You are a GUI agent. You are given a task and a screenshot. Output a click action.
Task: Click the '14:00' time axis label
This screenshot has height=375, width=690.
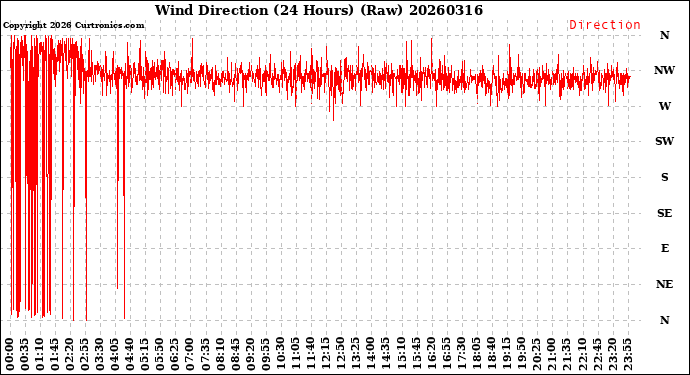(371, 354)
